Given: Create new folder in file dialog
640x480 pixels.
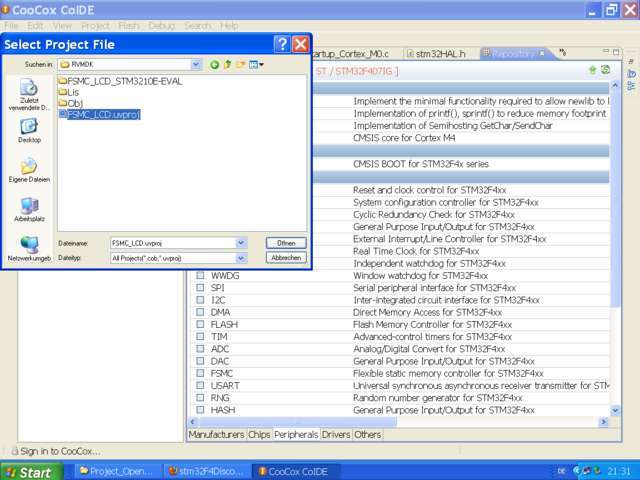Looking at the screenshot, I should 240,64.
